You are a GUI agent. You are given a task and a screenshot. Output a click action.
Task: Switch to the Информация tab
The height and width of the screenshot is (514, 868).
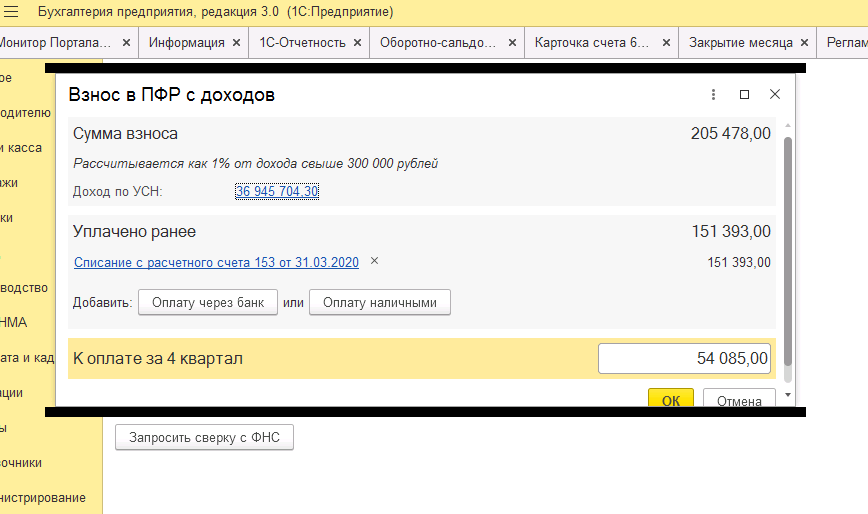pos(187,43)
